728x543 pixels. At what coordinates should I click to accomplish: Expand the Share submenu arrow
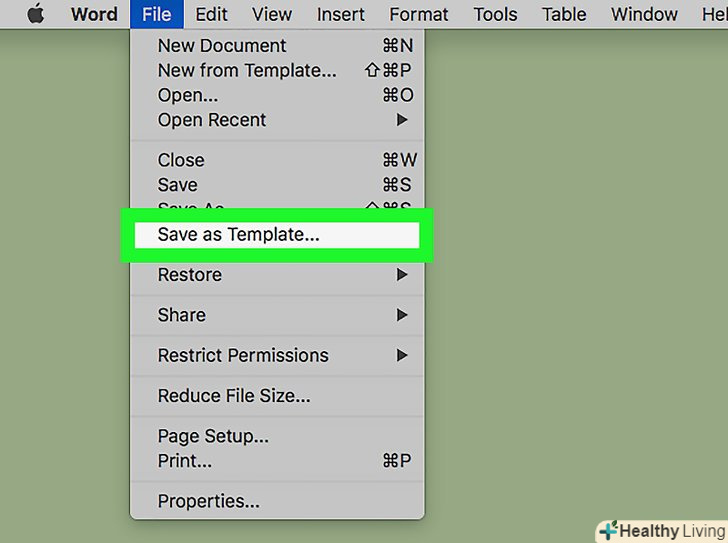tap(402, 315)
